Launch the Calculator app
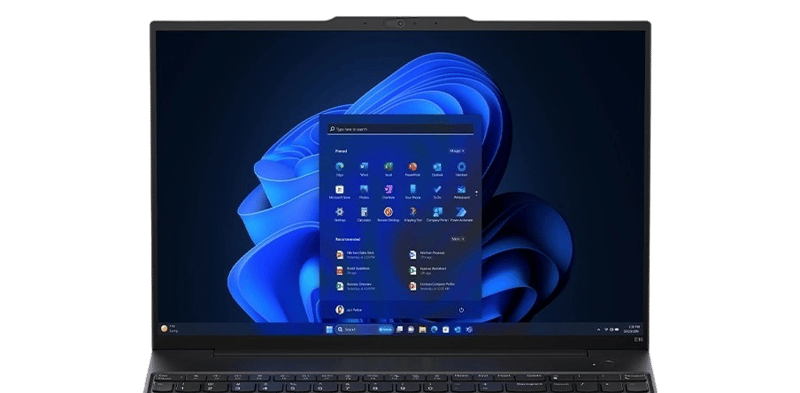Viewport: 800px width, 393px height. (x=364, y=214)
